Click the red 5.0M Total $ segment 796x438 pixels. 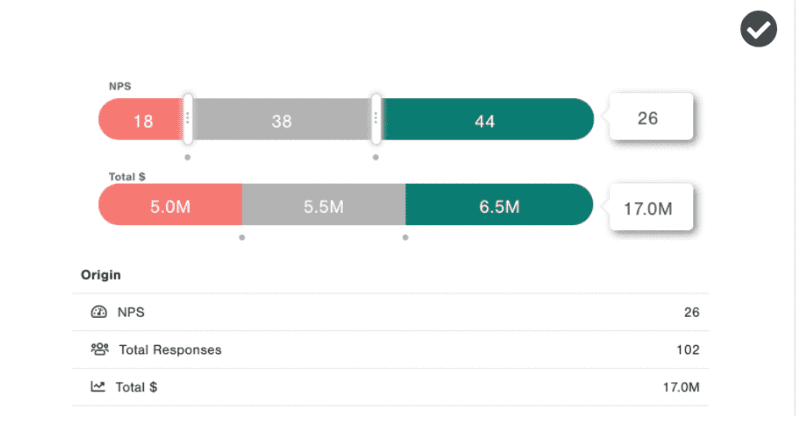[x=170, y=205]
